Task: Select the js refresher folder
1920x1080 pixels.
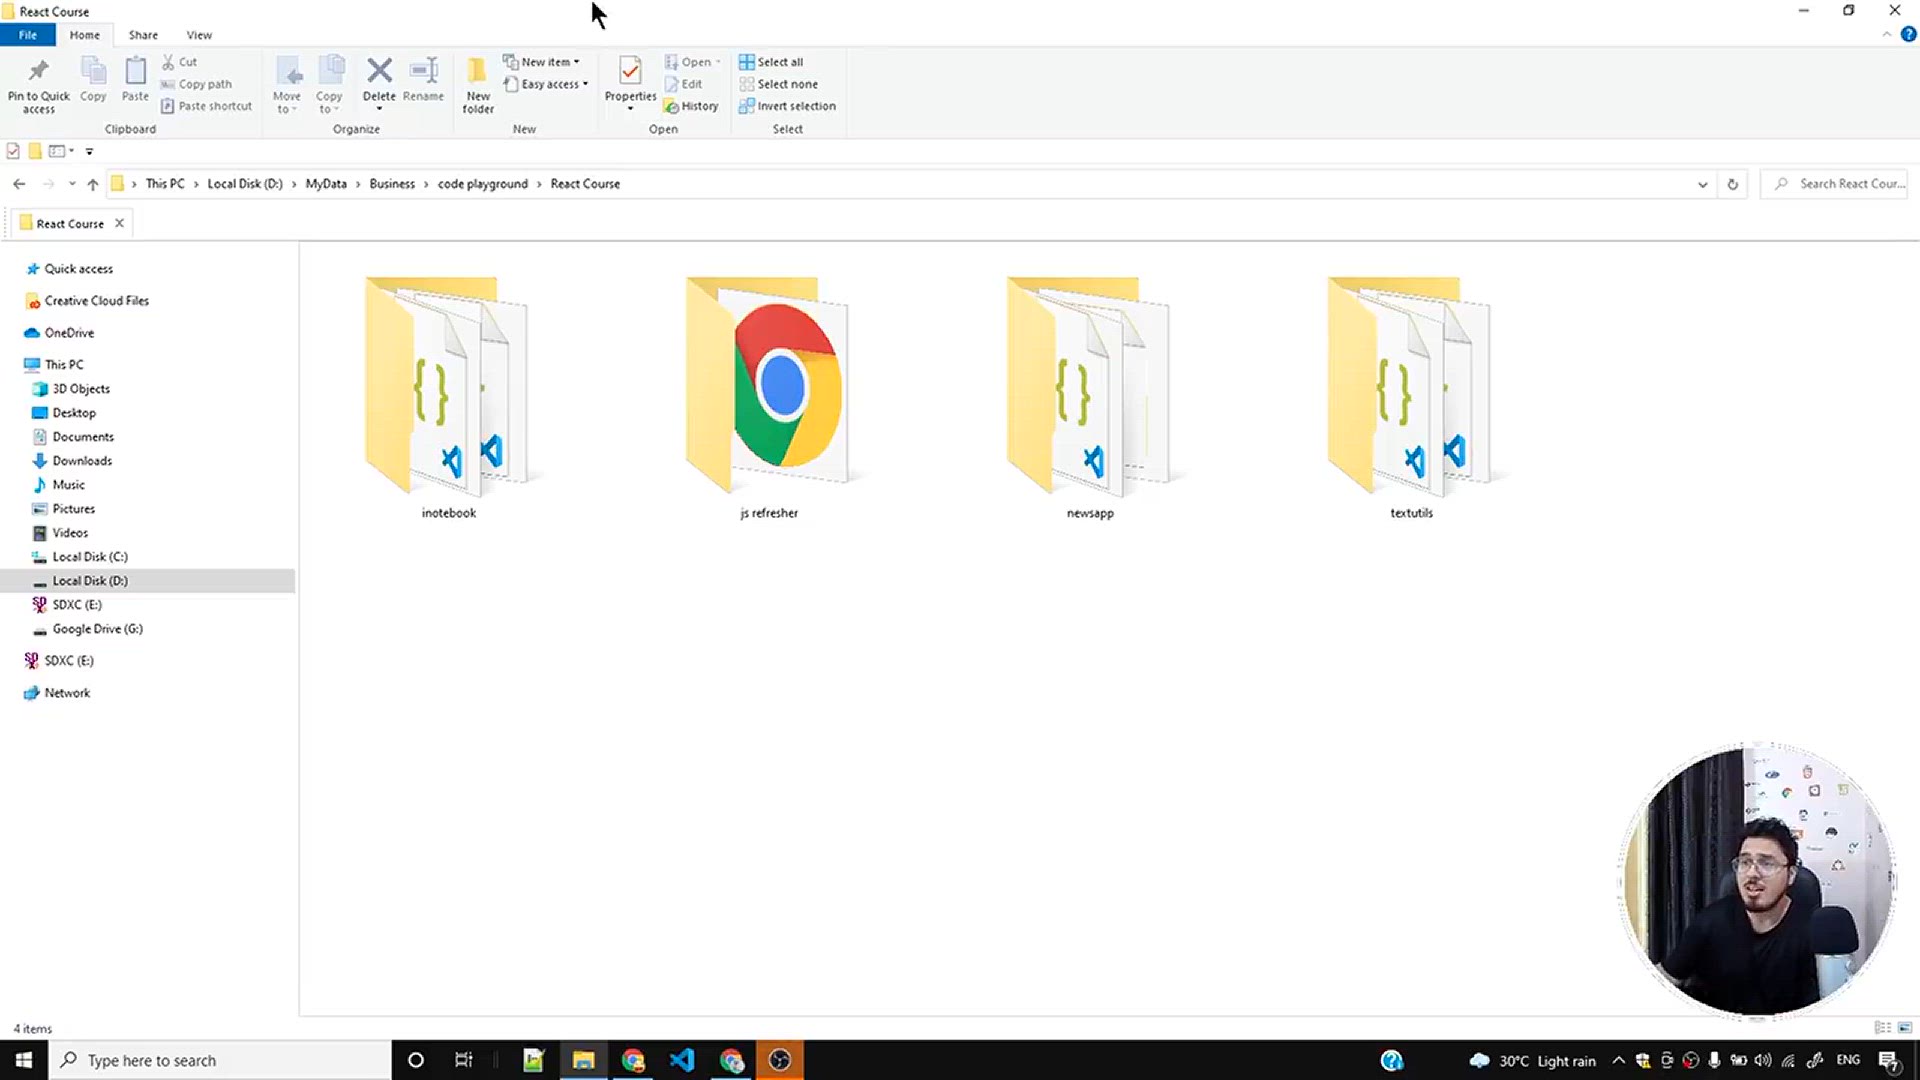Action: click(x=769, y=398)
